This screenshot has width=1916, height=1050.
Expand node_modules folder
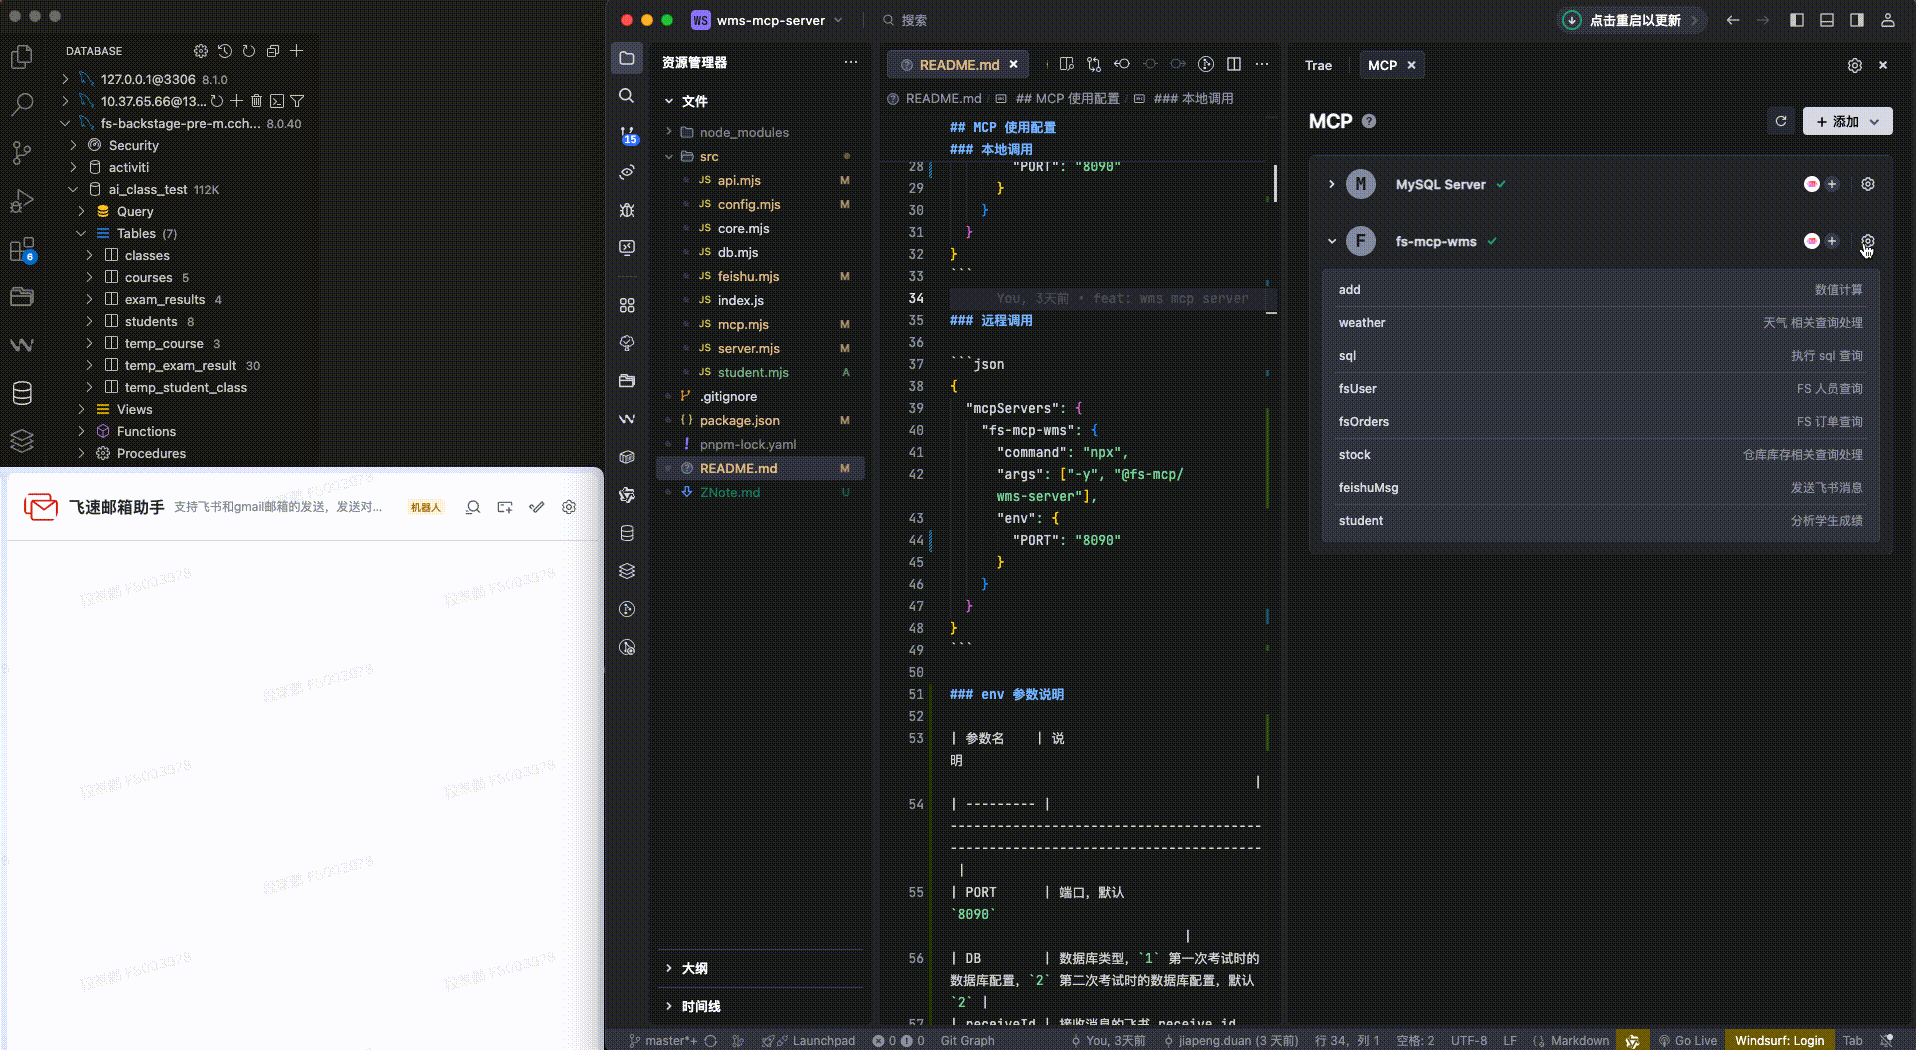point(669,132)
